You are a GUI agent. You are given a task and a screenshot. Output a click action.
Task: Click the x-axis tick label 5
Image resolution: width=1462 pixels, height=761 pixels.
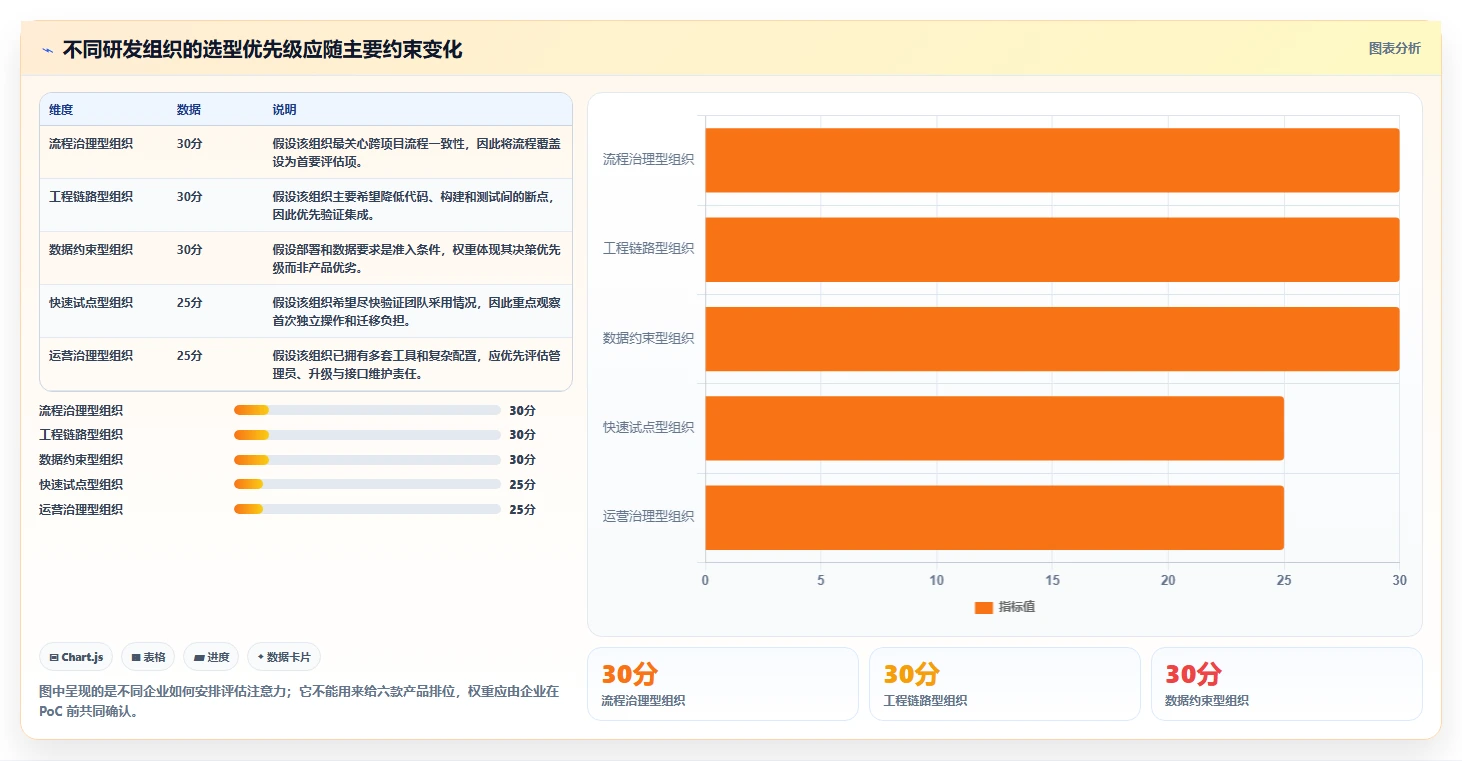(x=821, y=580)
